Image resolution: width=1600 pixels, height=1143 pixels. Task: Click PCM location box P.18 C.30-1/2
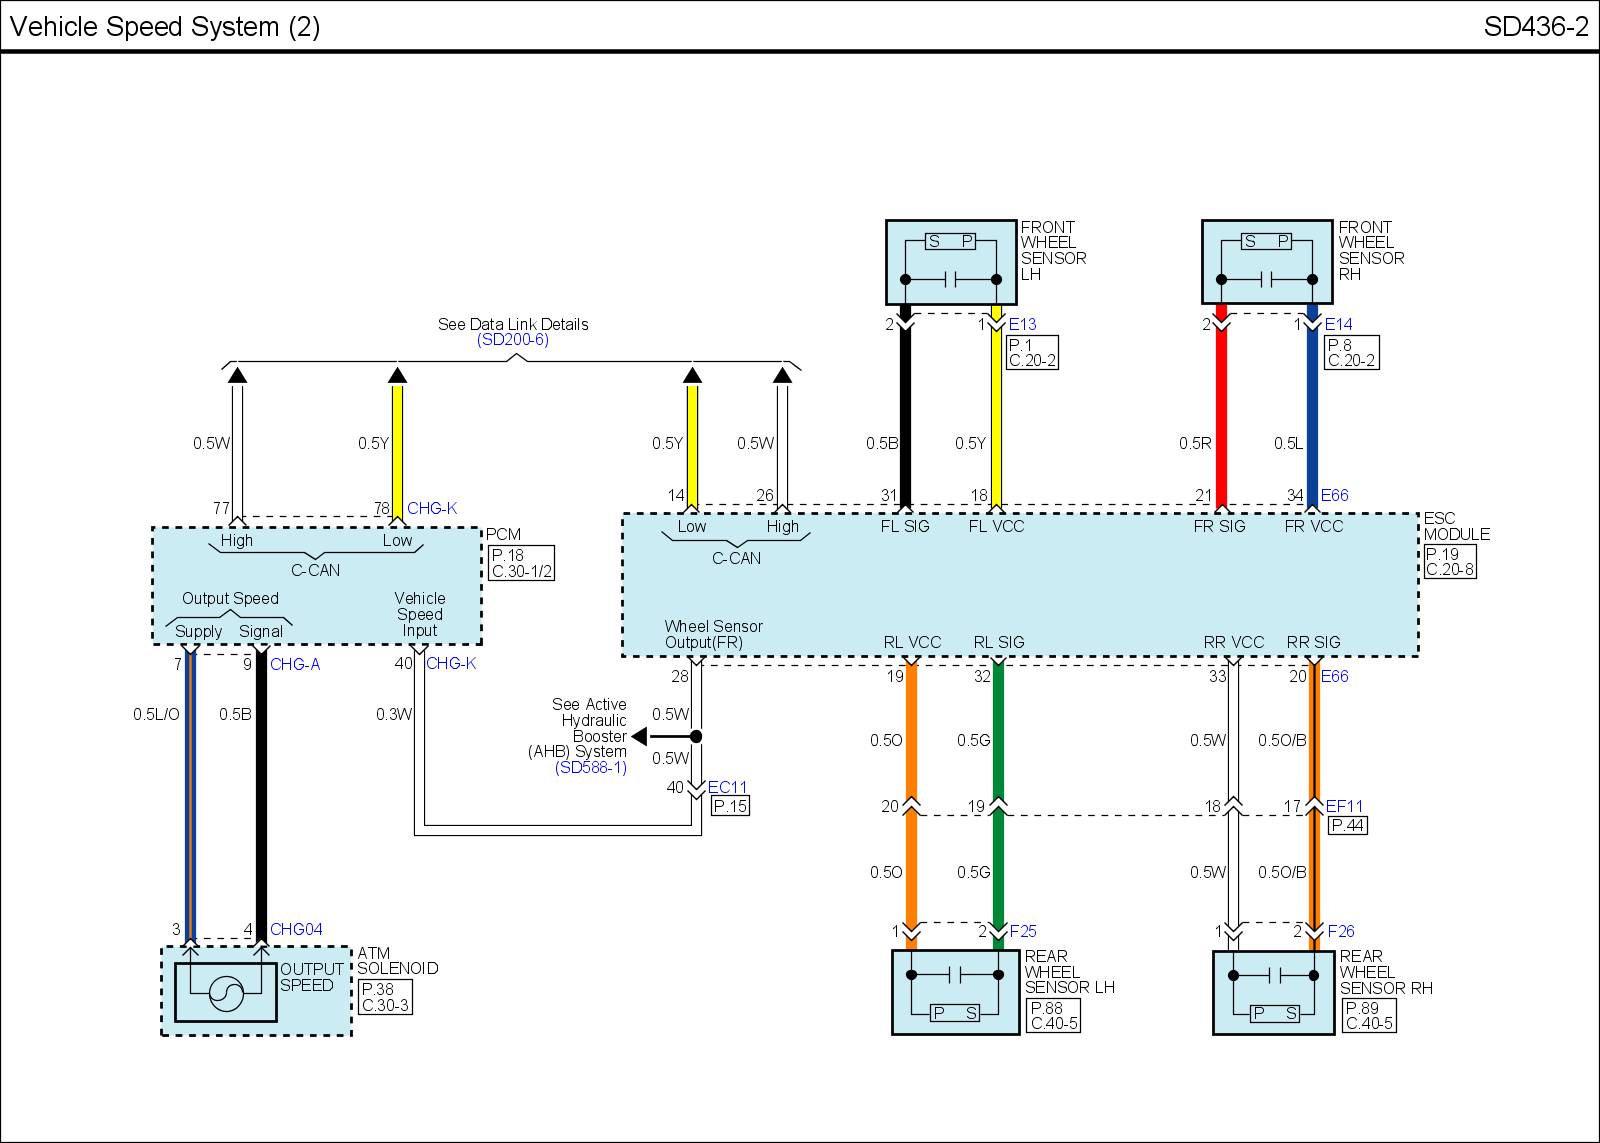521,564
